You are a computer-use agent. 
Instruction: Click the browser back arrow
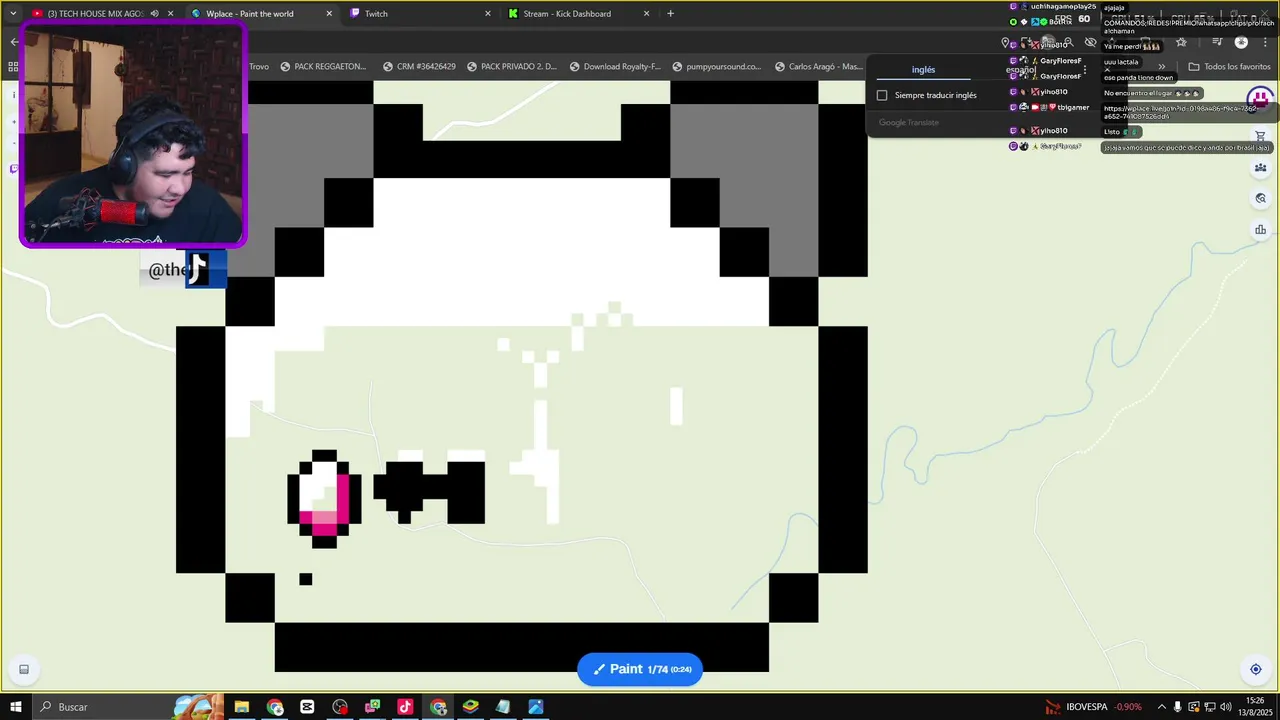click(14, 42)
